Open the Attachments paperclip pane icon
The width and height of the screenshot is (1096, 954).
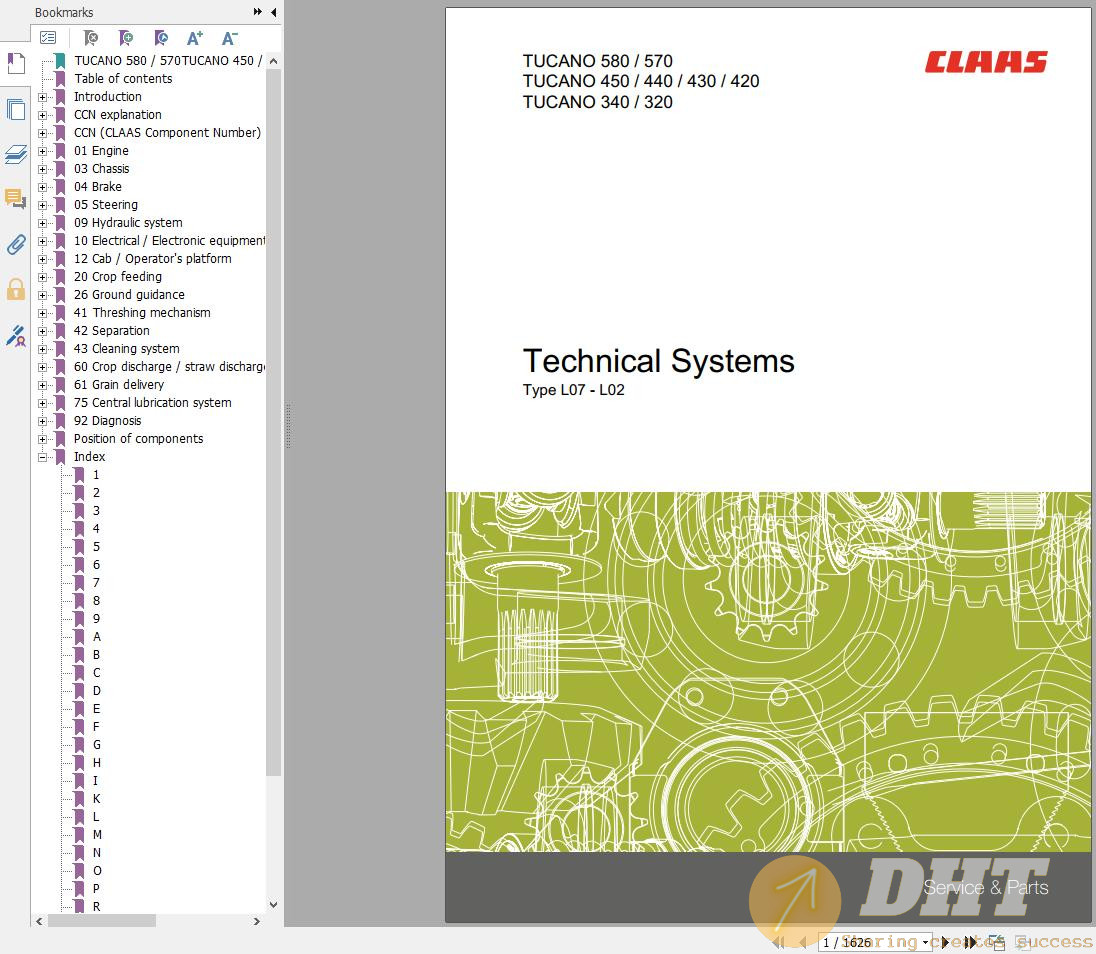(x=16, y=244)
